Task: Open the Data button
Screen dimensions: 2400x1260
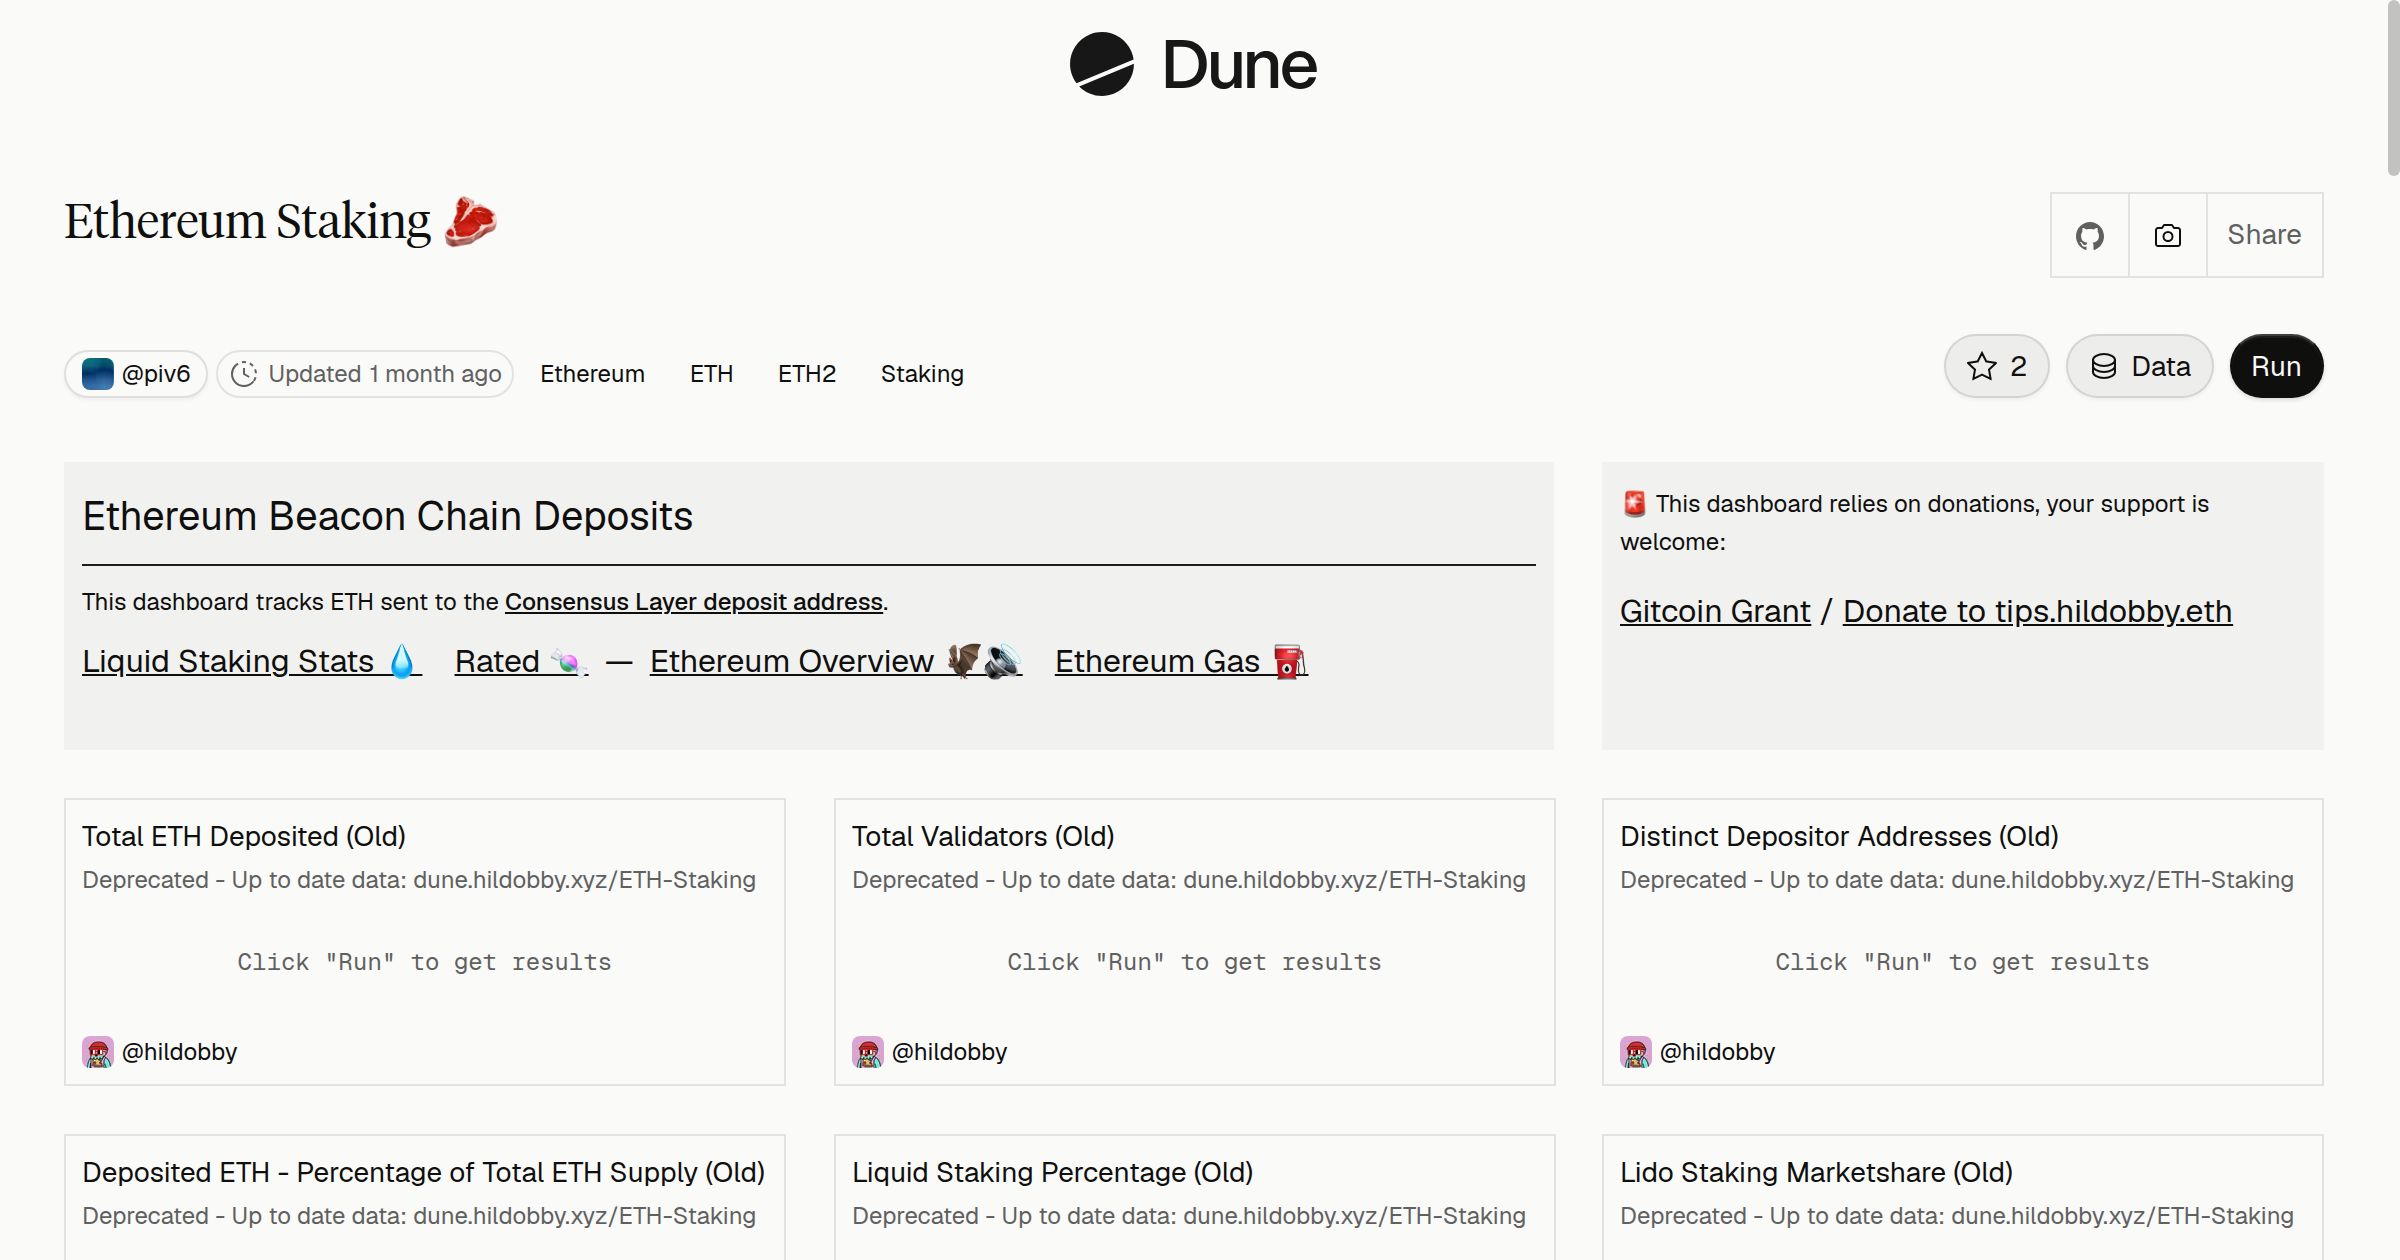Action: click(2139, 366)
